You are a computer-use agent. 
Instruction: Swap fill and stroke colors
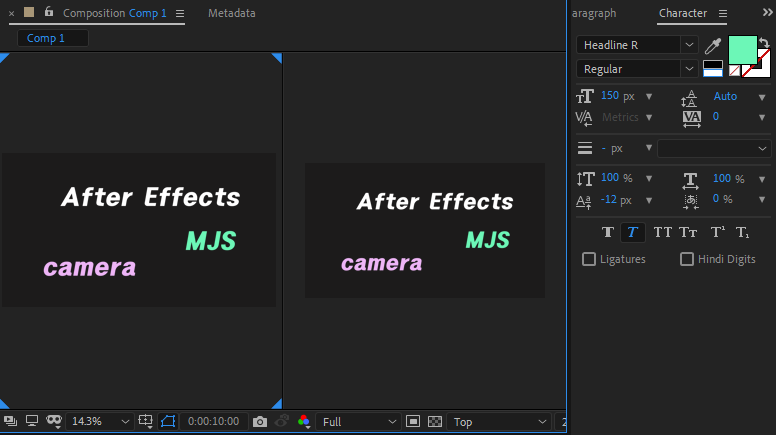click(764, 43)
